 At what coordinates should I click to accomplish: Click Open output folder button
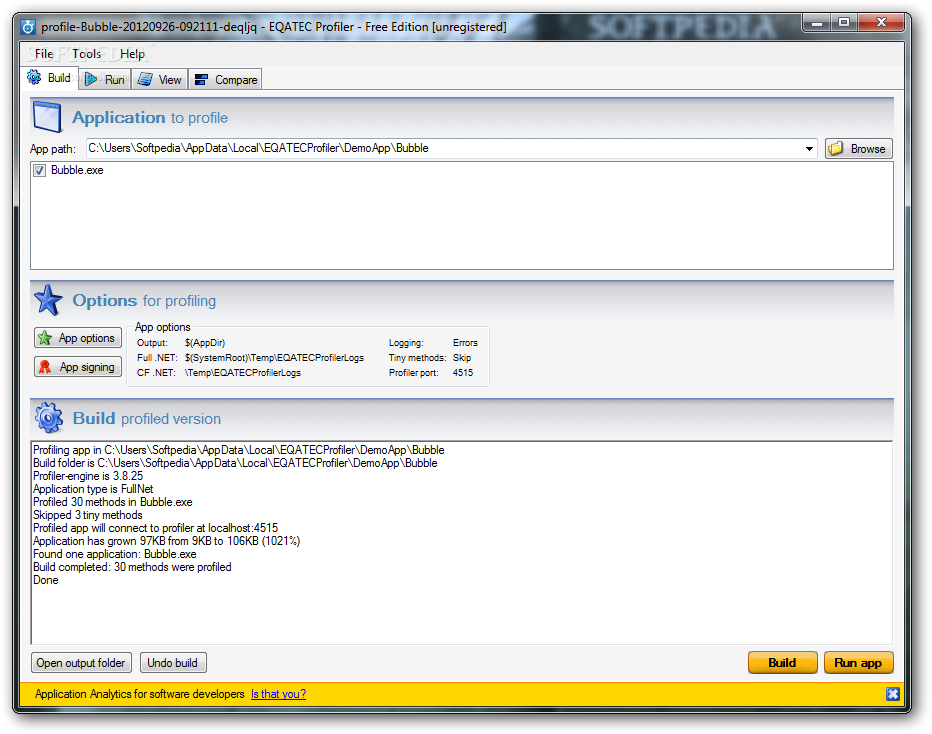click(81, 663)
